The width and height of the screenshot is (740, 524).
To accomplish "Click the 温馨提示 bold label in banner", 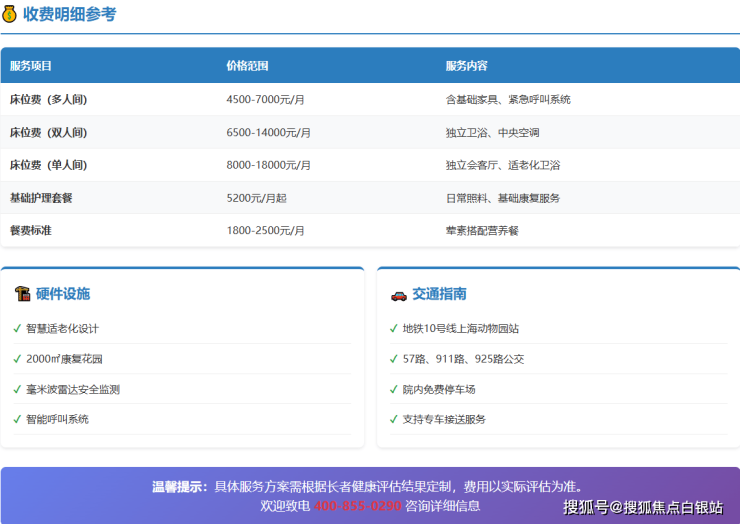I will click(180, 487).
